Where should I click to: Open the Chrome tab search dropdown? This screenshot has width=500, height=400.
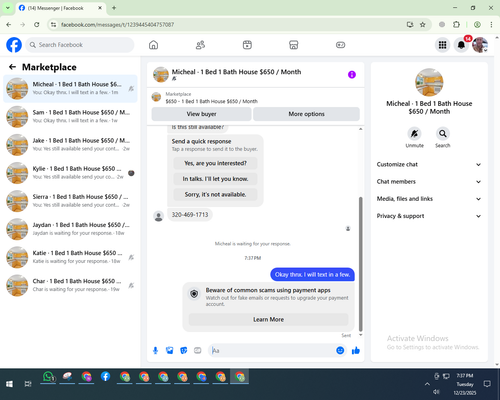(8, 8)
